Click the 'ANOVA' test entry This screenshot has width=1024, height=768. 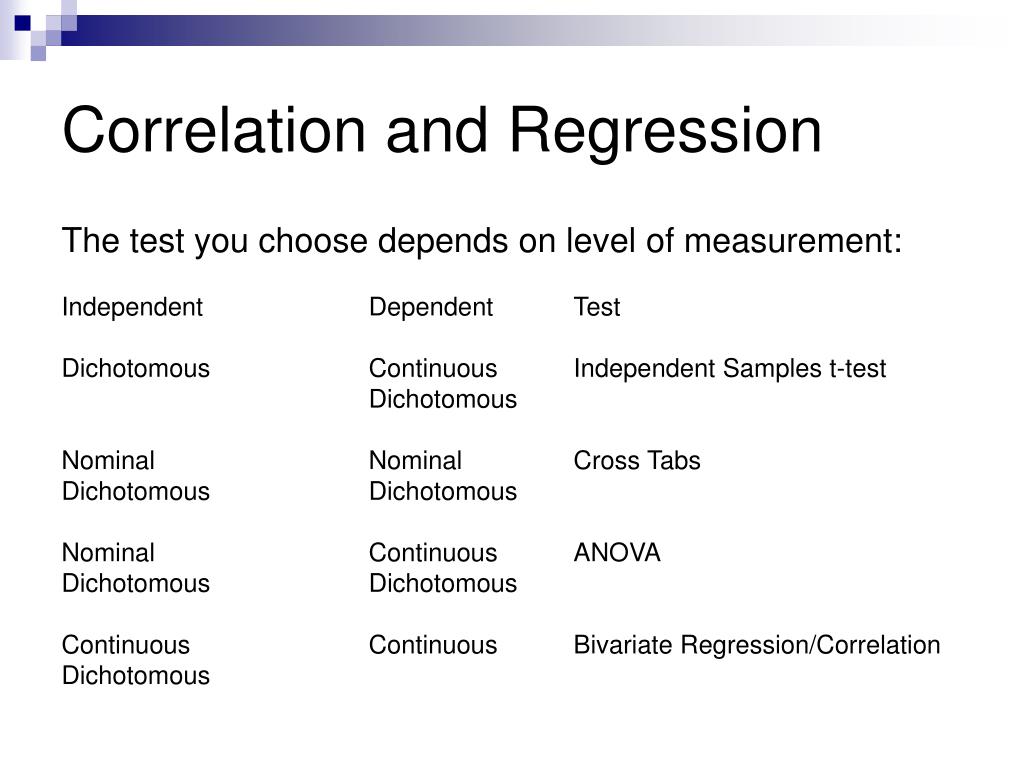point(617,552)
